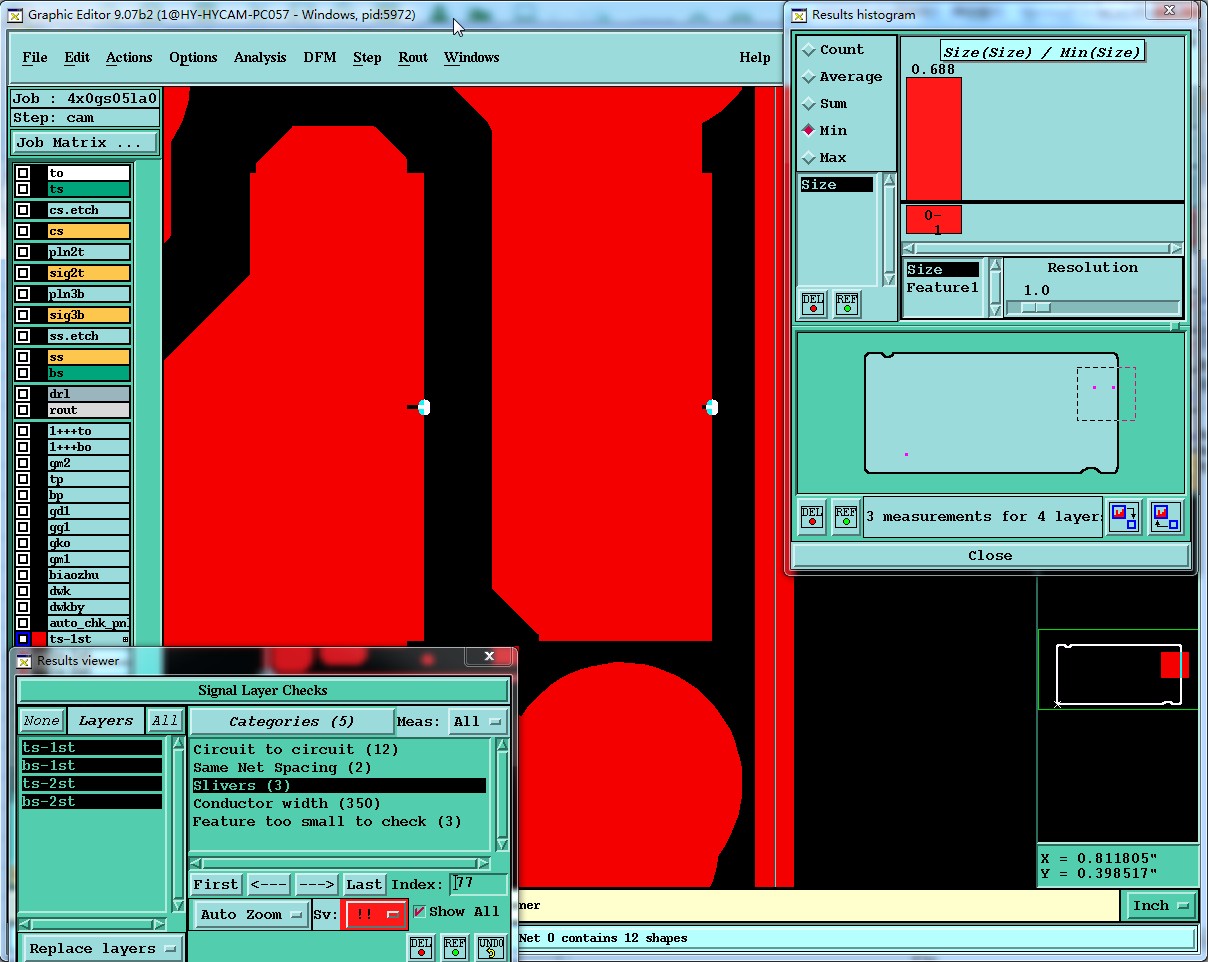
Task: Toggle display box of layer drl
Action: pos(23,394)
